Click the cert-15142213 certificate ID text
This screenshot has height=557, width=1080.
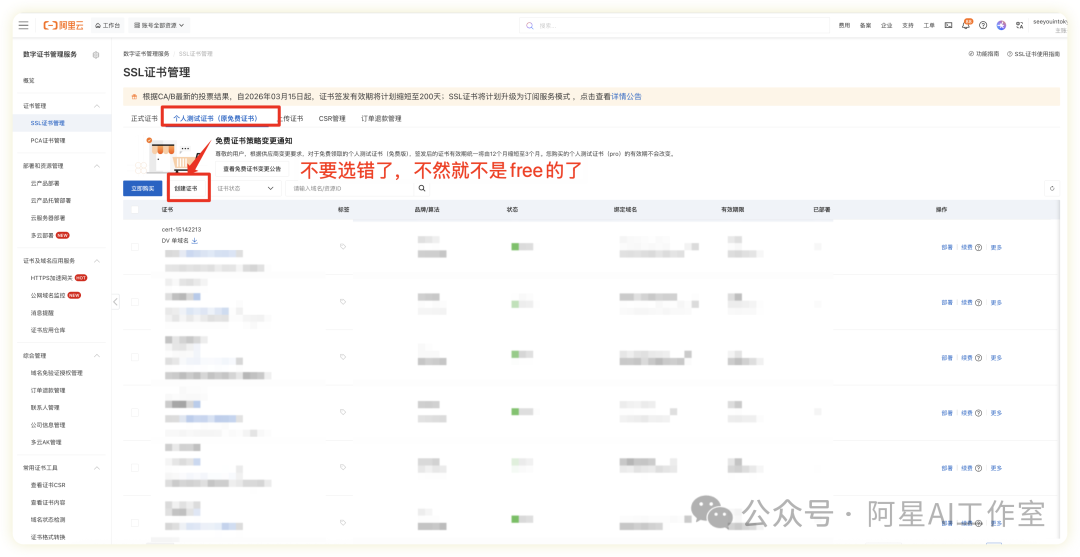(x=181, y=229)
